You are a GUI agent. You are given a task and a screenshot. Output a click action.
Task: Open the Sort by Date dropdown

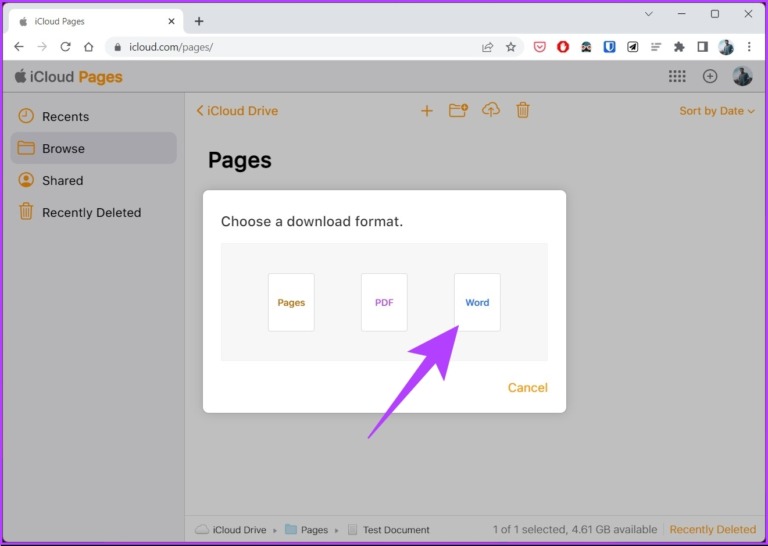point(717,111)
